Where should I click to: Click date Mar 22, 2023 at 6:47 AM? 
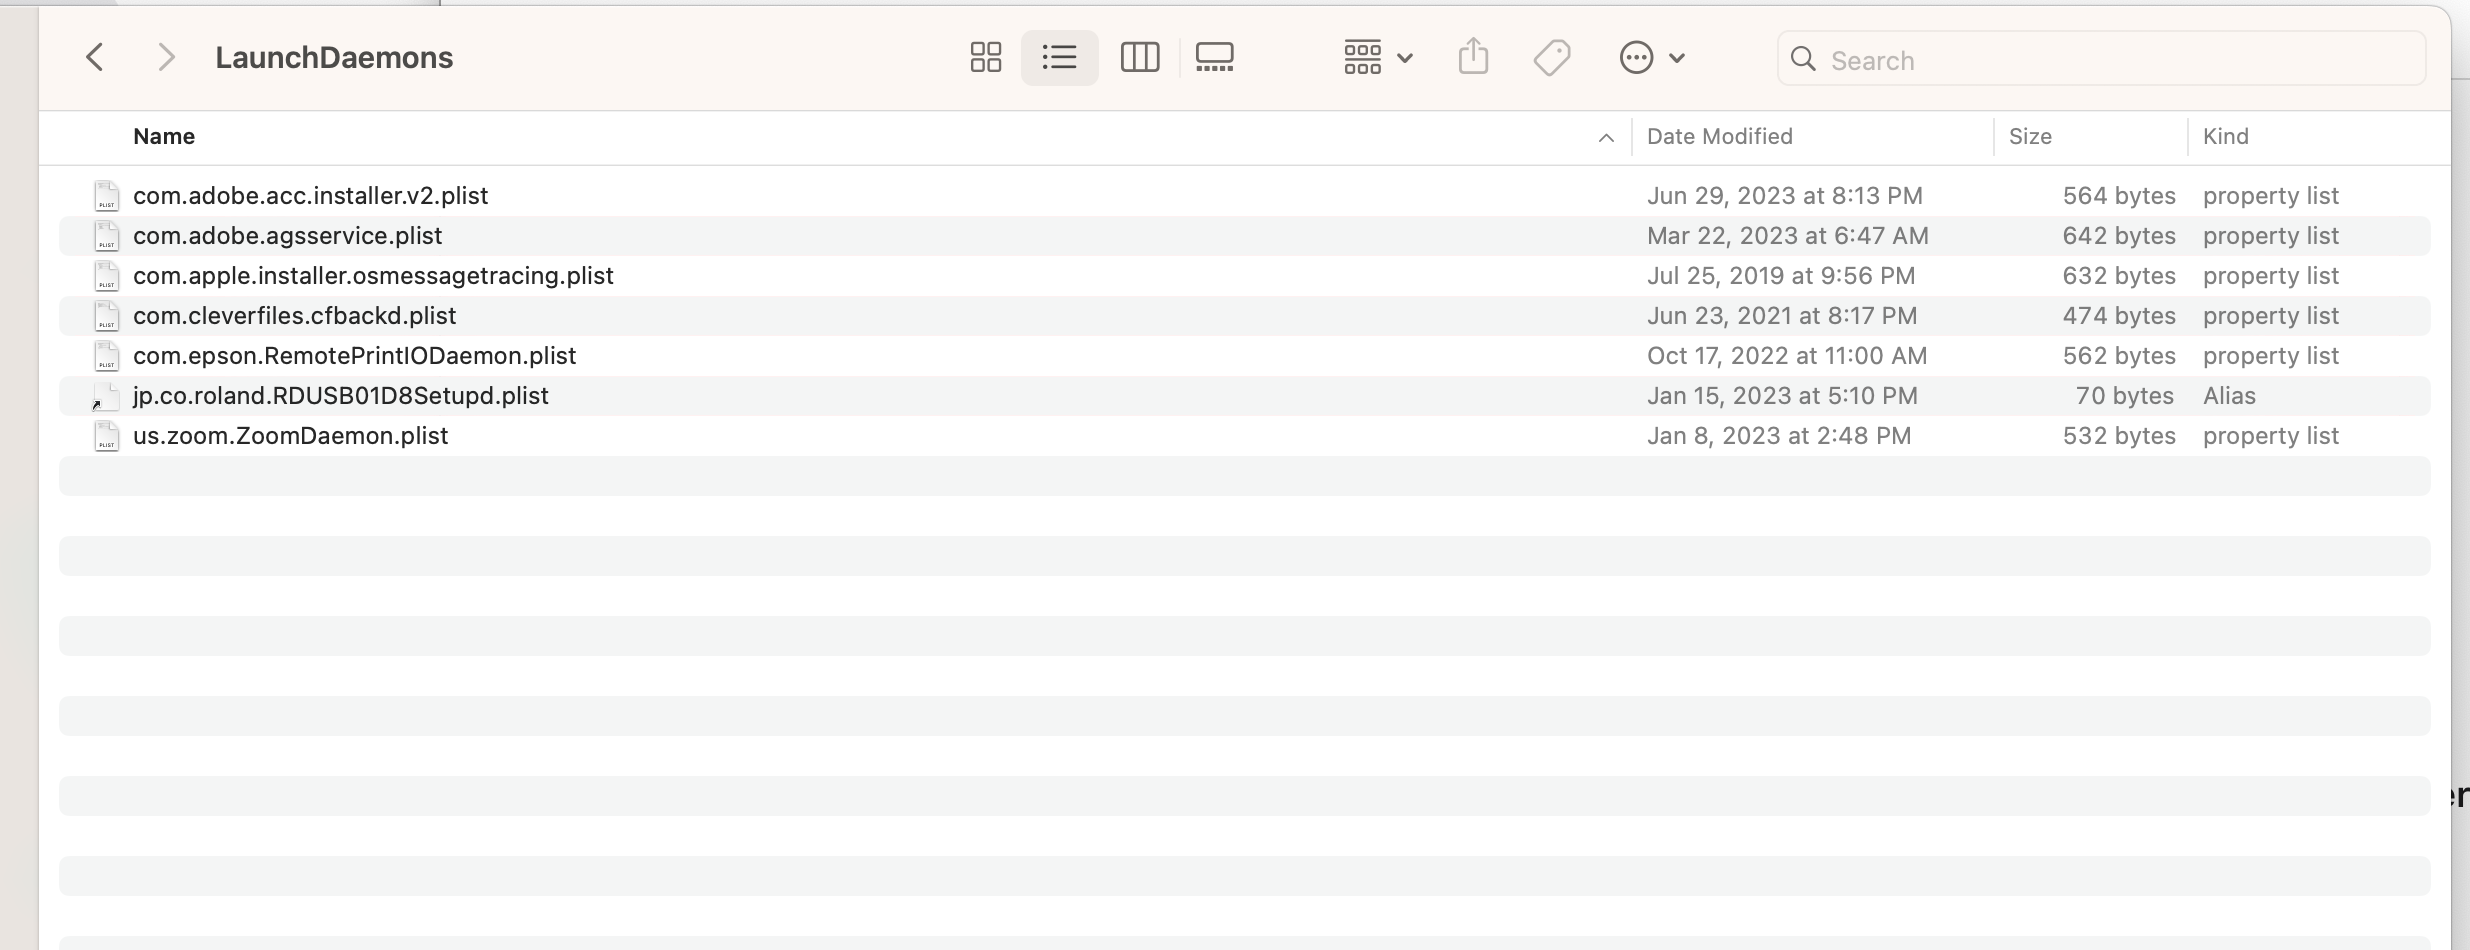coord(1787,236)
